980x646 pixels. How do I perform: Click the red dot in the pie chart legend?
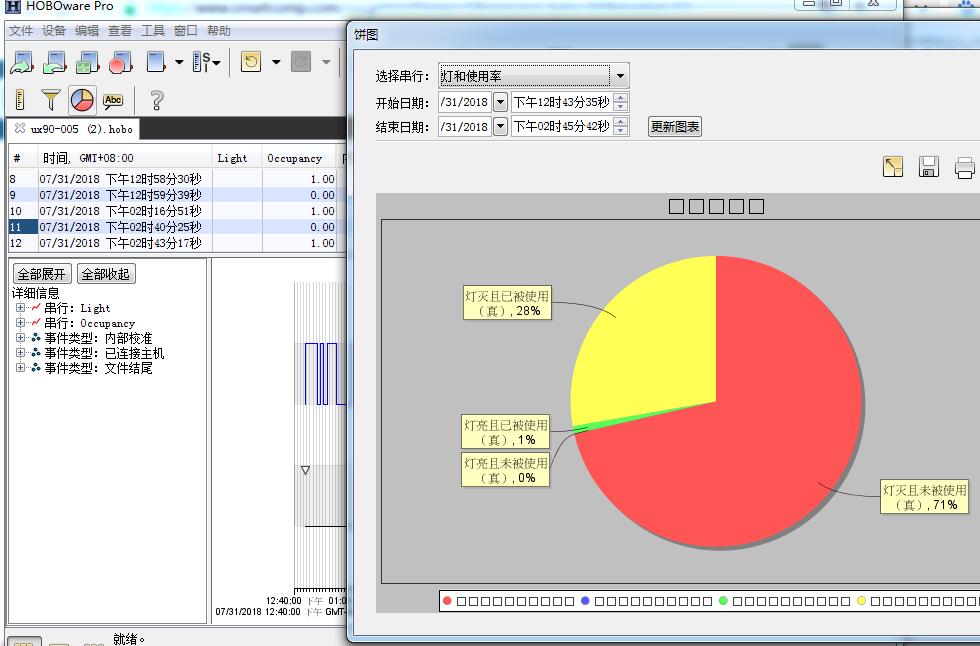coord(447,601)
